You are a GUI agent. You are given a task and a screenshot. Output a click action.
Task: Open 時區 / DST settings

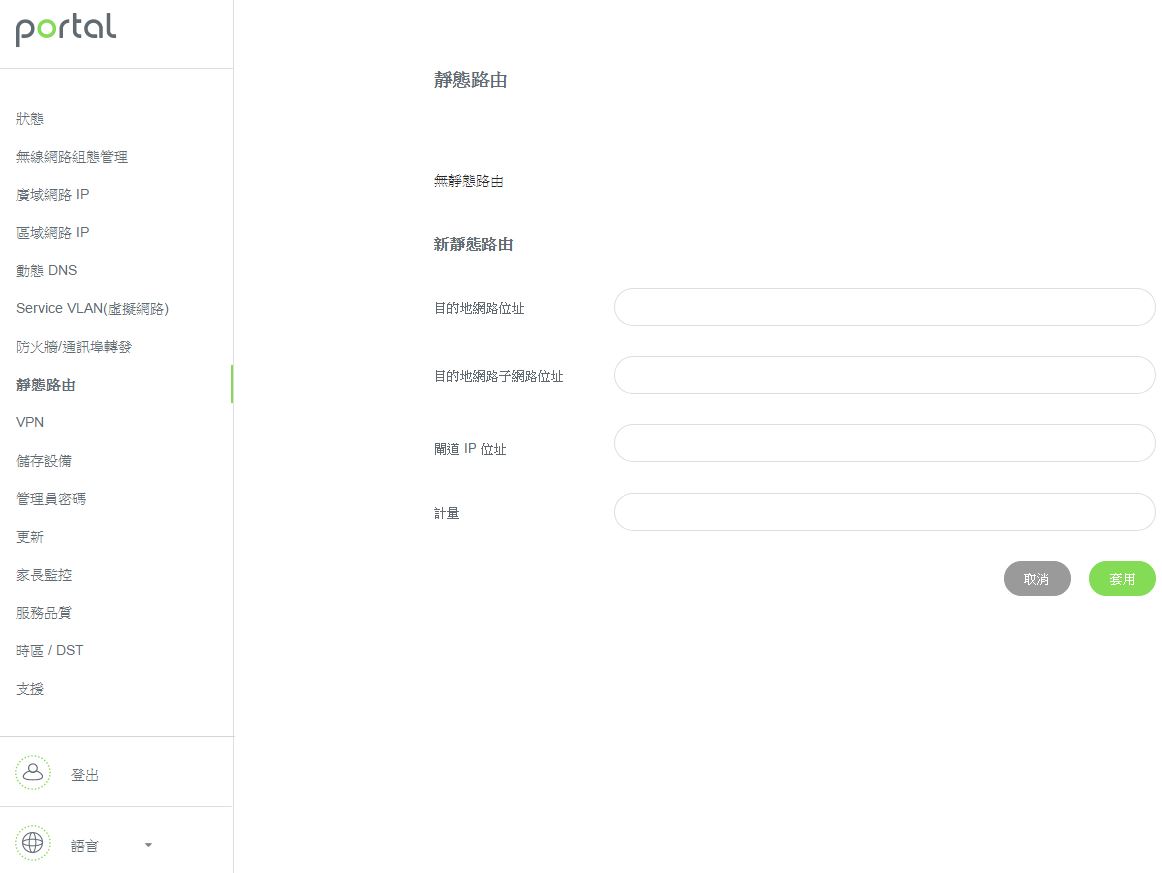pyautogui.click(x=50, y=651)
